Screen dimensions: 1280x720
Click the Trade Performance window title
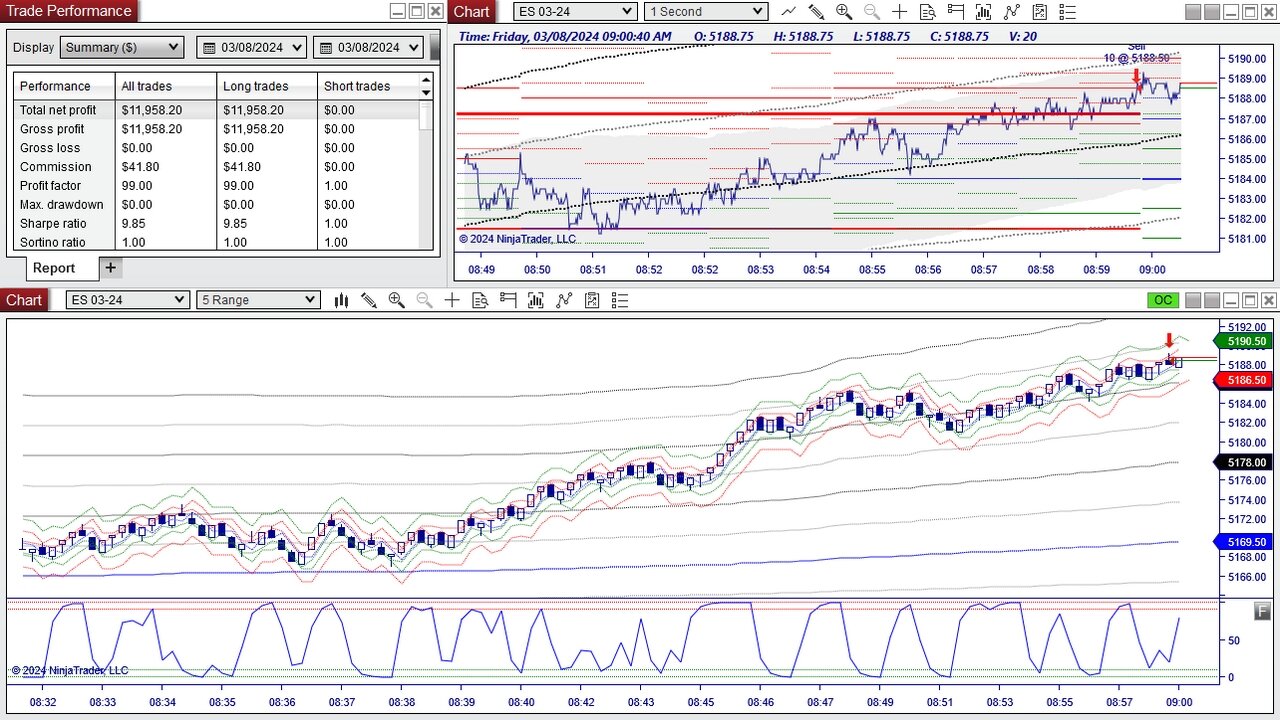(x=69, y=11)
